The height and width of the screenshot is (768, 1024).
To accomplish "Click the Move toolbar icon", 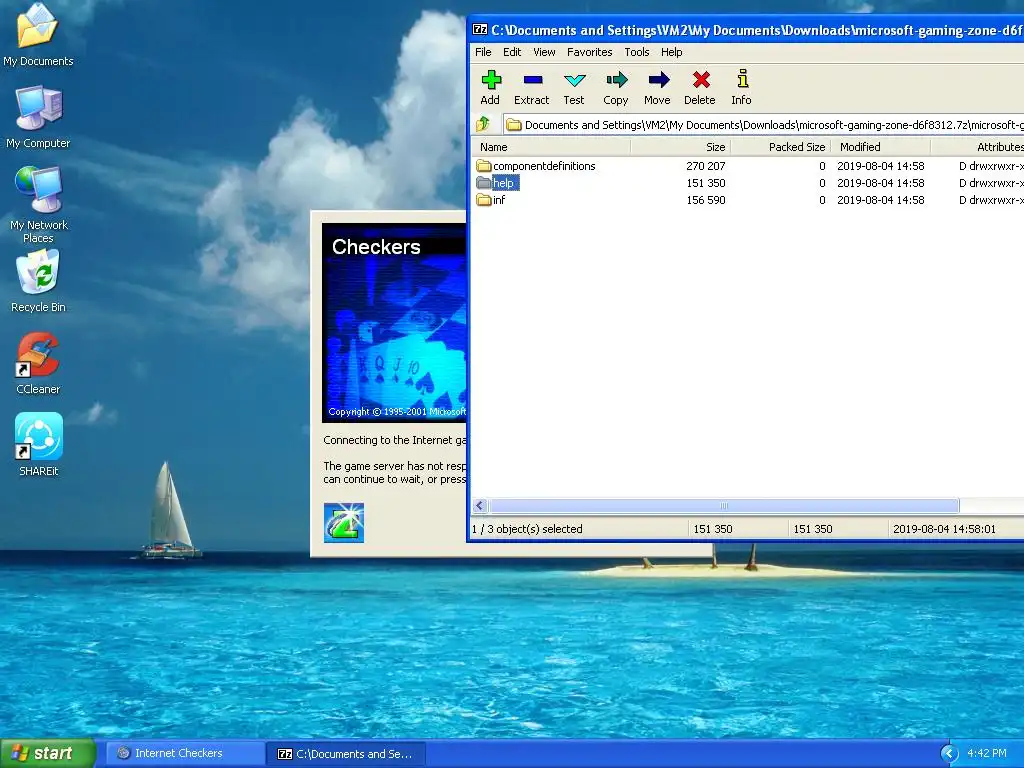I will tap(658, 80).
